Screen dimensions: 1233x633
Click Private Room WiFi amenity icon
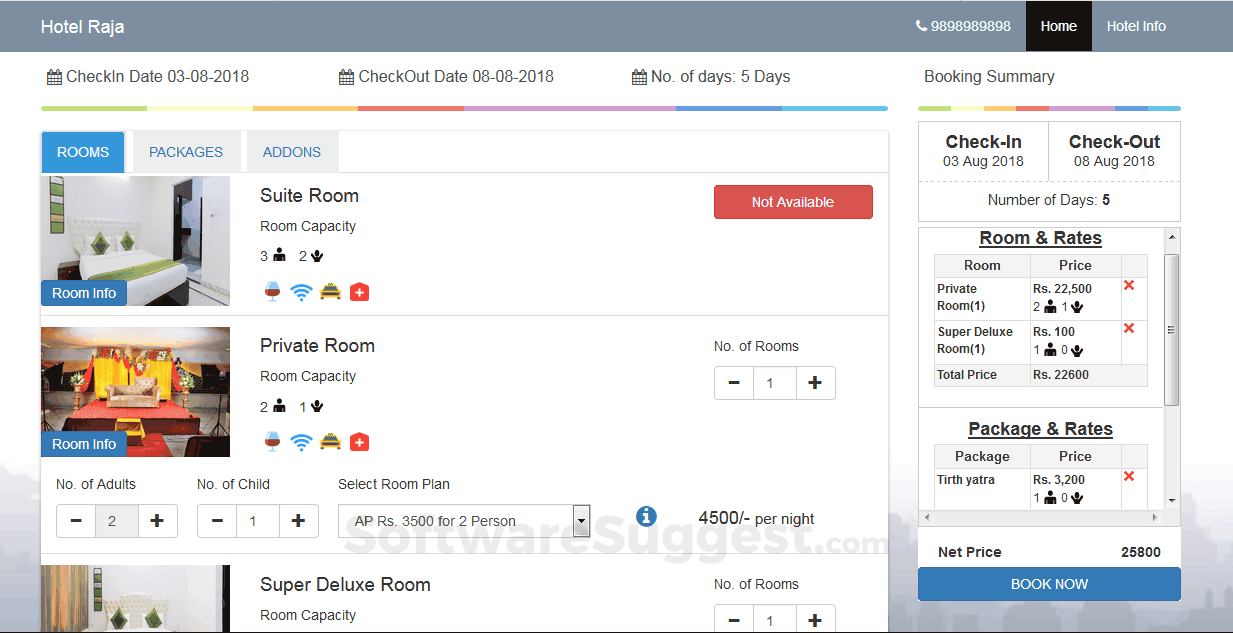301,442
